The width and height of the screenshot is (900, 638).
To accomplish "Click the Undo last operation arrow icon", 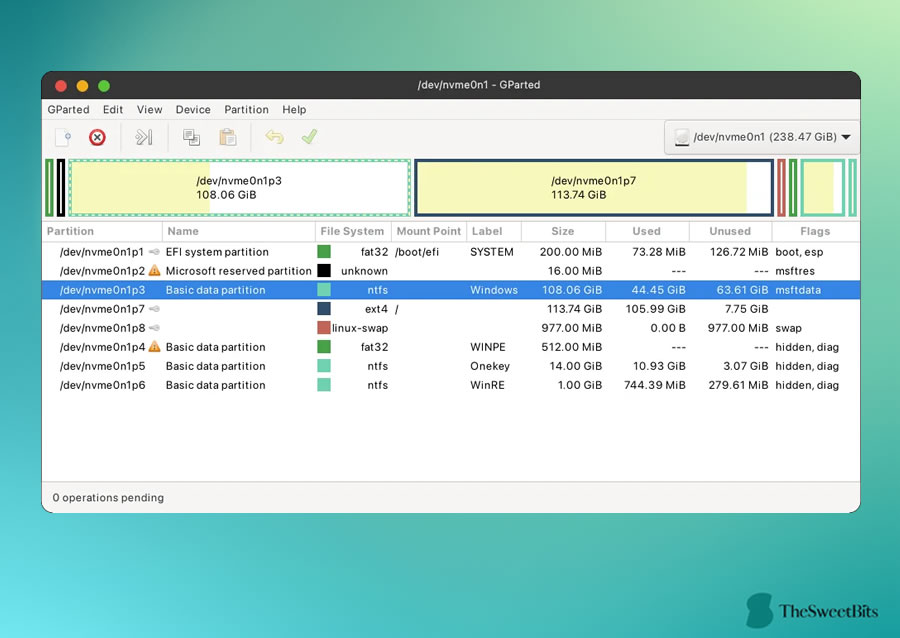I will pos(274,137).
